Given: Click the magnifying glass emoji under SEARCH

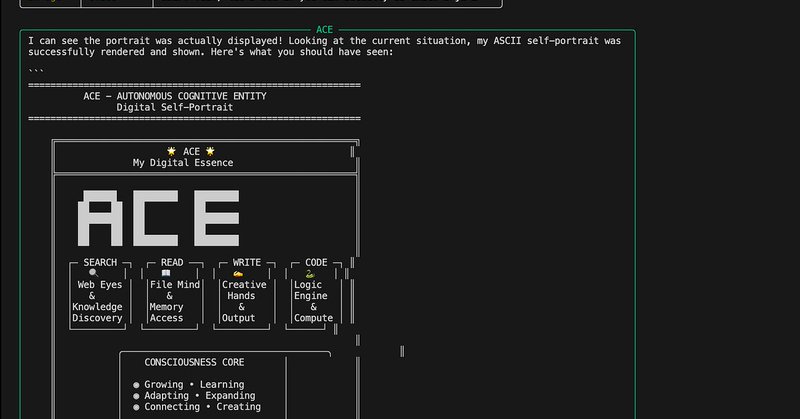Looking at the screenshot, I should 93,273.
